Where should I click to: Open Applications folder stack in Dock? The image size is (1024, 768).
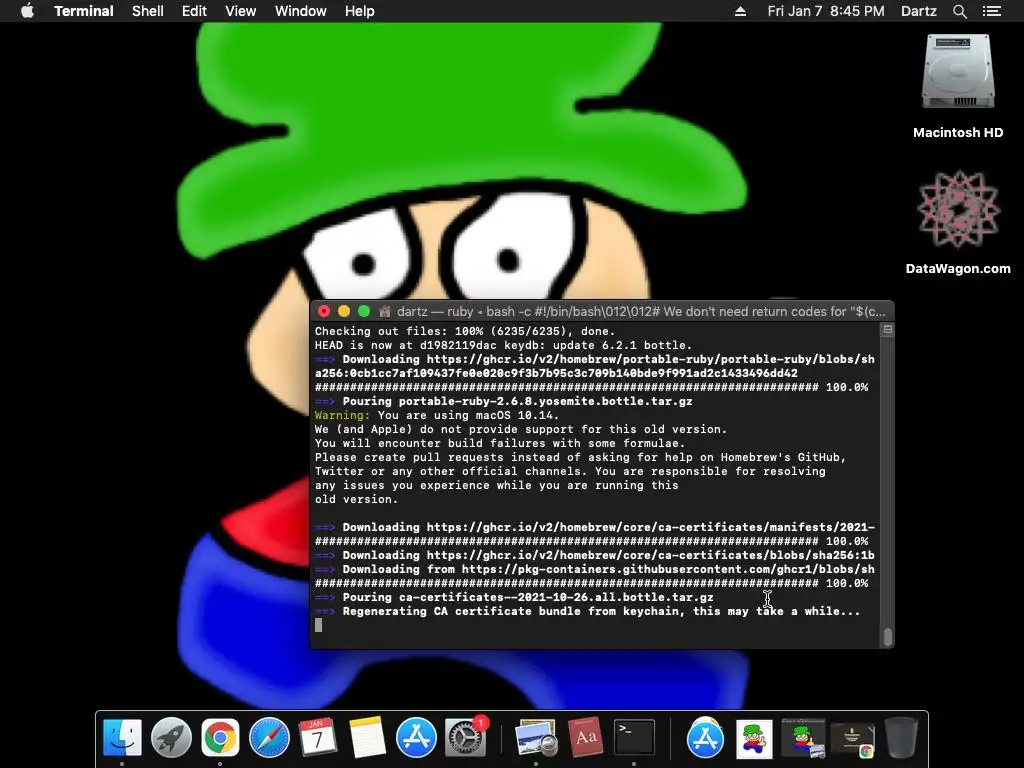point(705,737)
